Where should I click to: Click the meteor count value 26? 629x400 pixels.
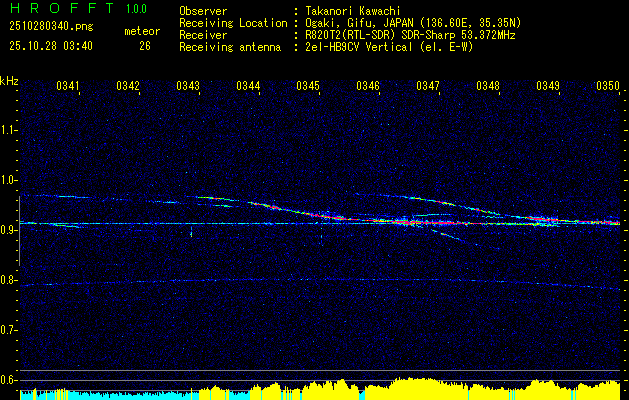pyautogui.click(x=144, y=45)
